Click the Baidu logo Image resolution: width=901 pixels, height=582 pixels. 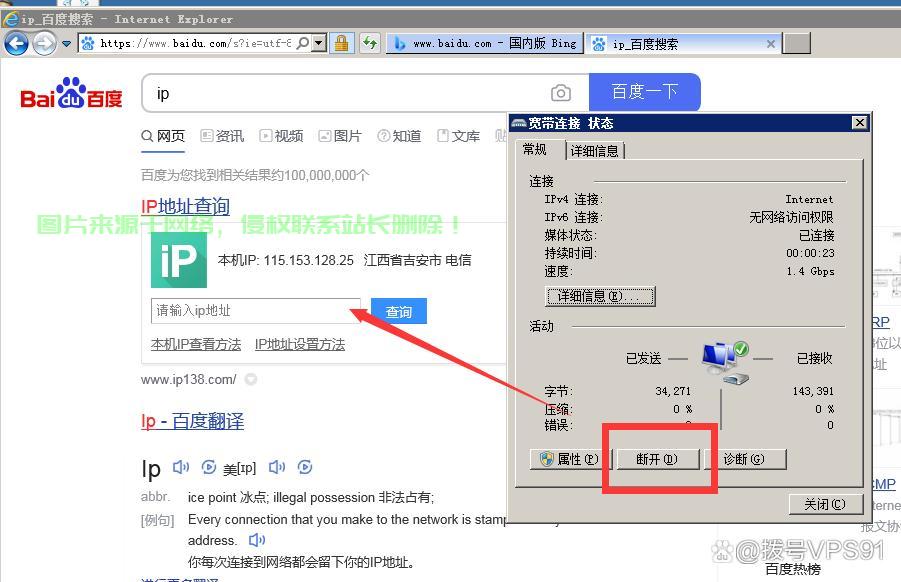[71, 93]
